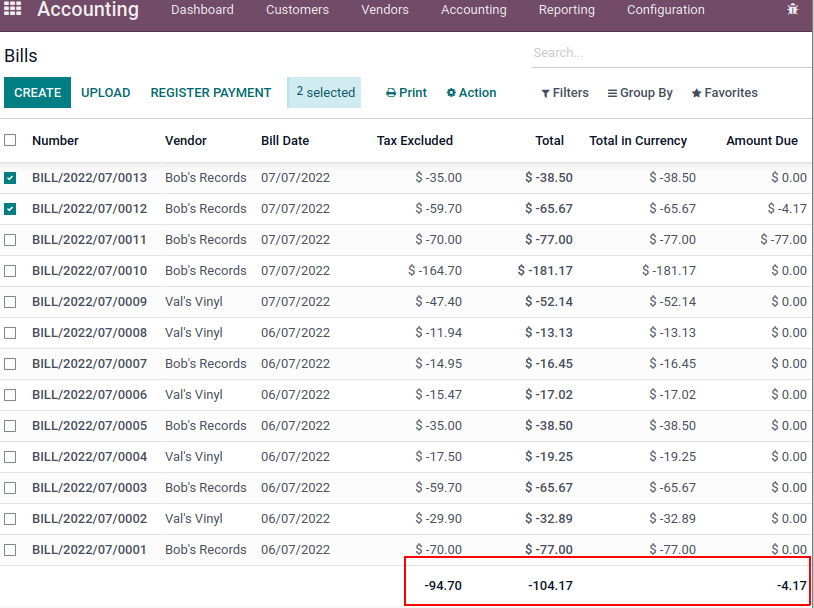Click Amount Due $ -77.00 of BILL/2022/07/0011
This screenshot has width=814, height=608.
pyautogui.click(x=783, y=240)
